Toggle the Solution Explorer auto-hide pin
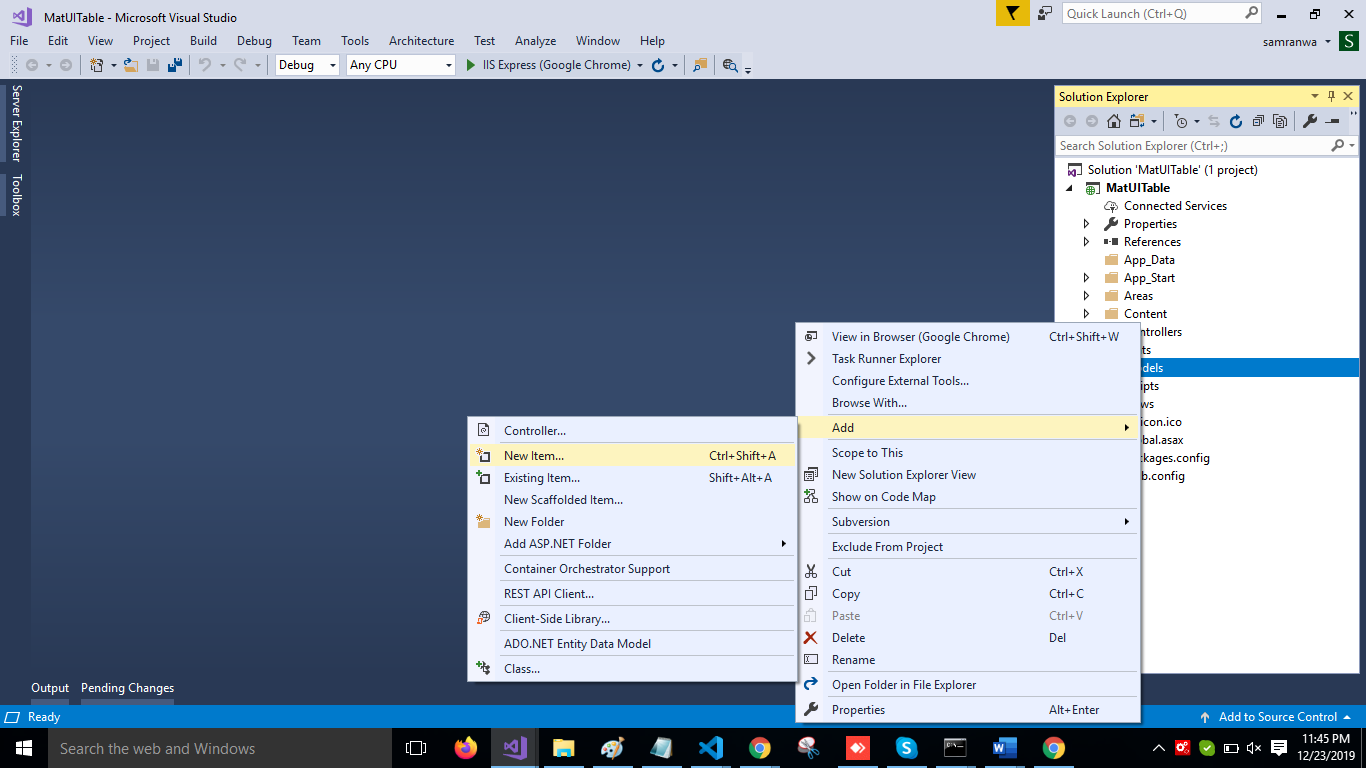Viewport: 1366px width, 768px height. pyautogui.click(x=1331, y=97)
